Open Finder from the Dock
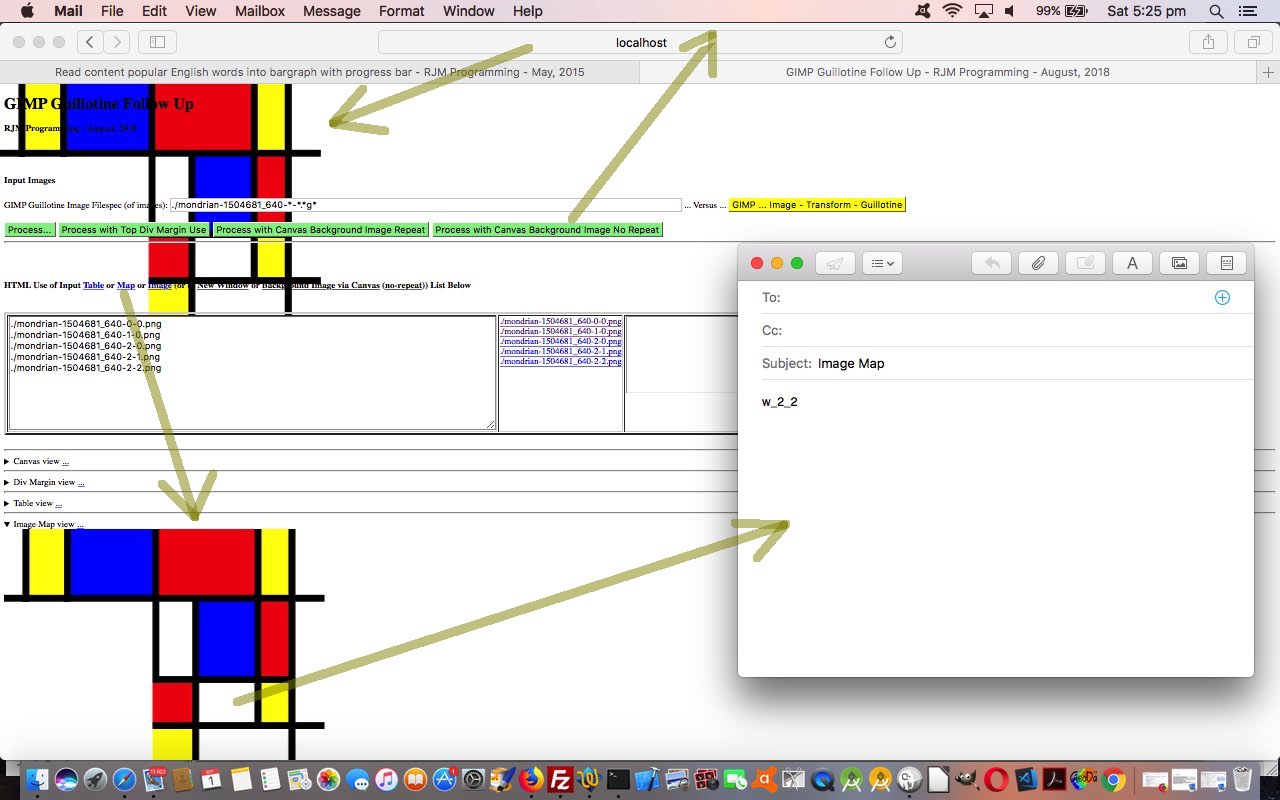Screen dimensions: 1280x800 (38, 779)
